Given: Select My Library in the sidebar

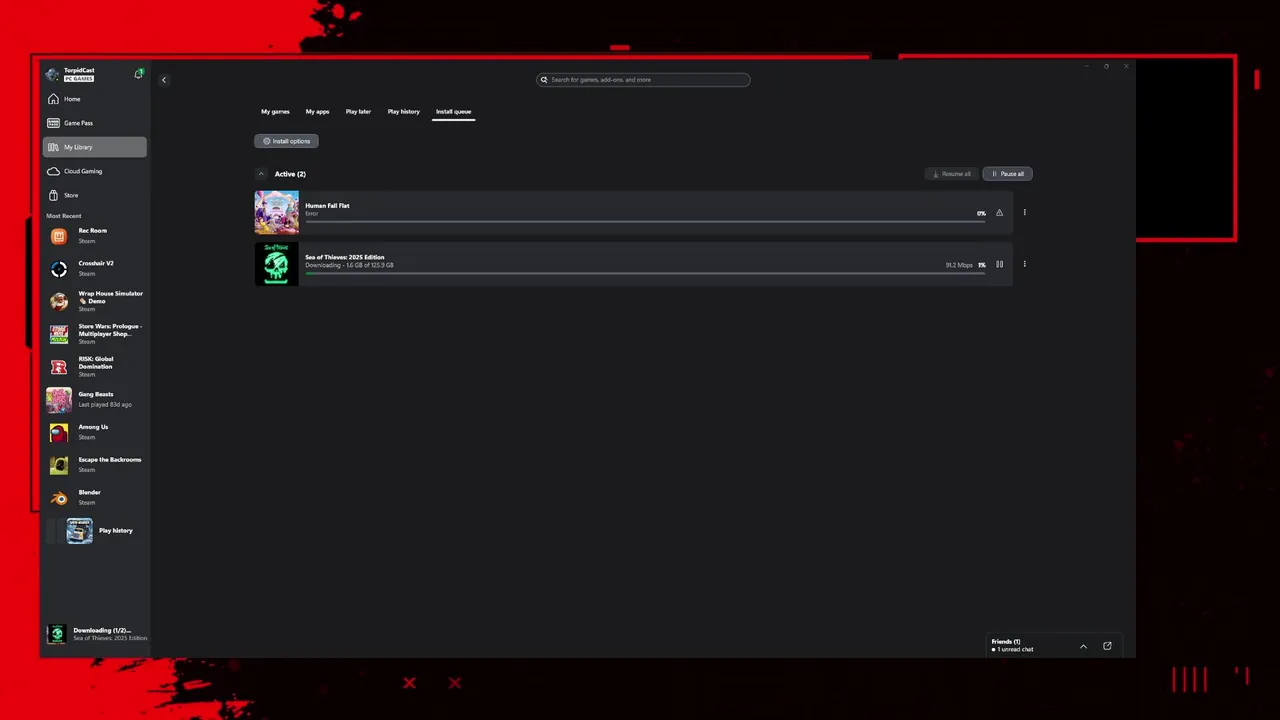Looking at the screenshot, I should pos(95,147).
